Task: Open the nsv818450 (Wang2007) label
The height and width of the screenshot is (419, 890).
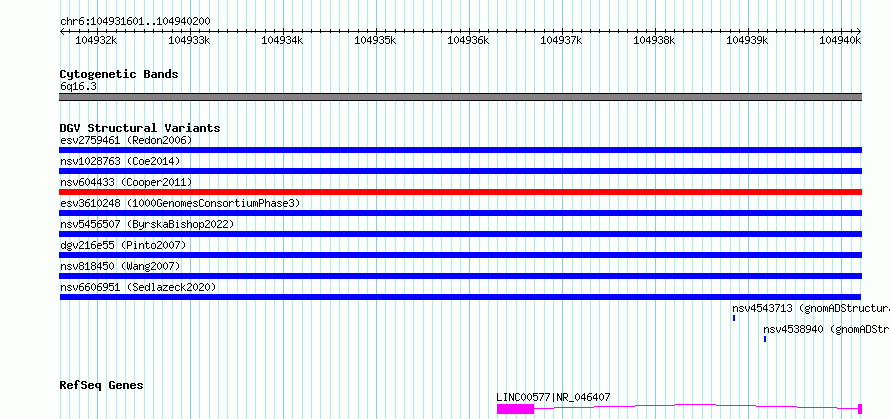Action: (x=120, y=266)
